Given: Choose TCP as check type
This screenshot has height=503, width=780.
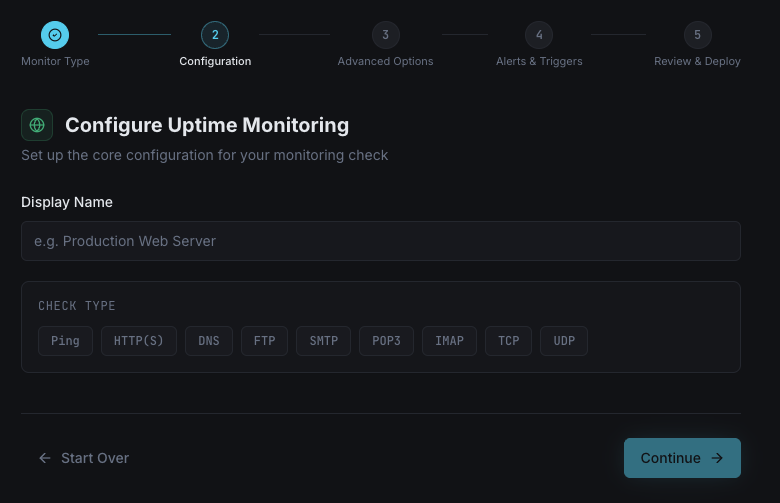Looking at the screenshot, I should [x=508, y=341].
